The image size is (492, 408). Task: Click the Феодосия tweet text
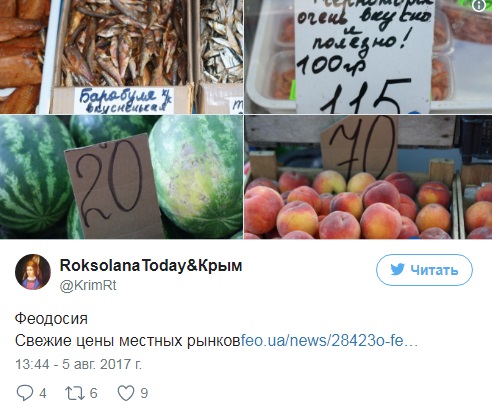(51, 319)
